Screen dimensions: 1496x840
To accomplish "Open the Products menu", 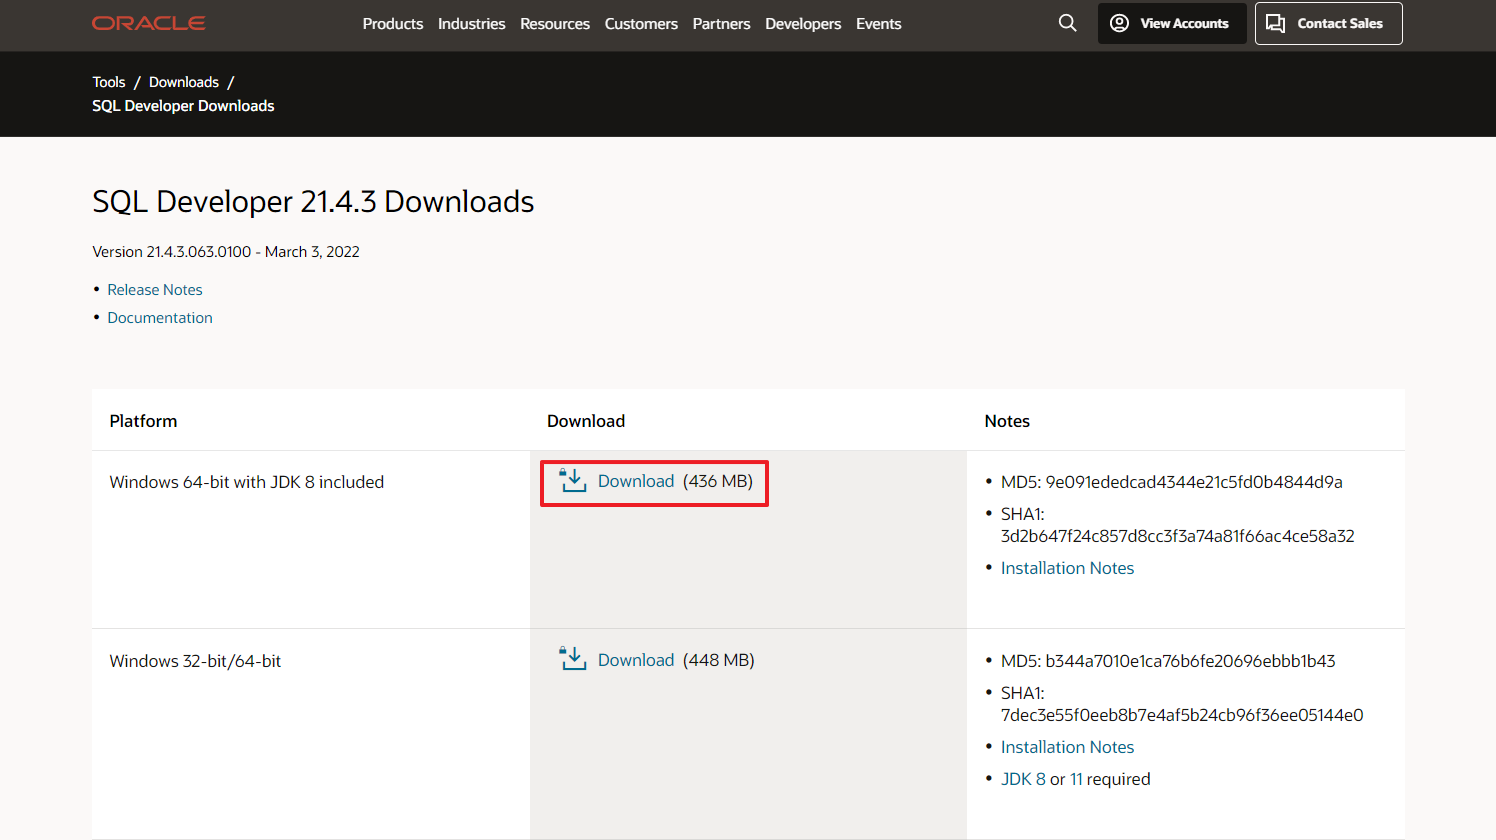I will pos(393,24).
